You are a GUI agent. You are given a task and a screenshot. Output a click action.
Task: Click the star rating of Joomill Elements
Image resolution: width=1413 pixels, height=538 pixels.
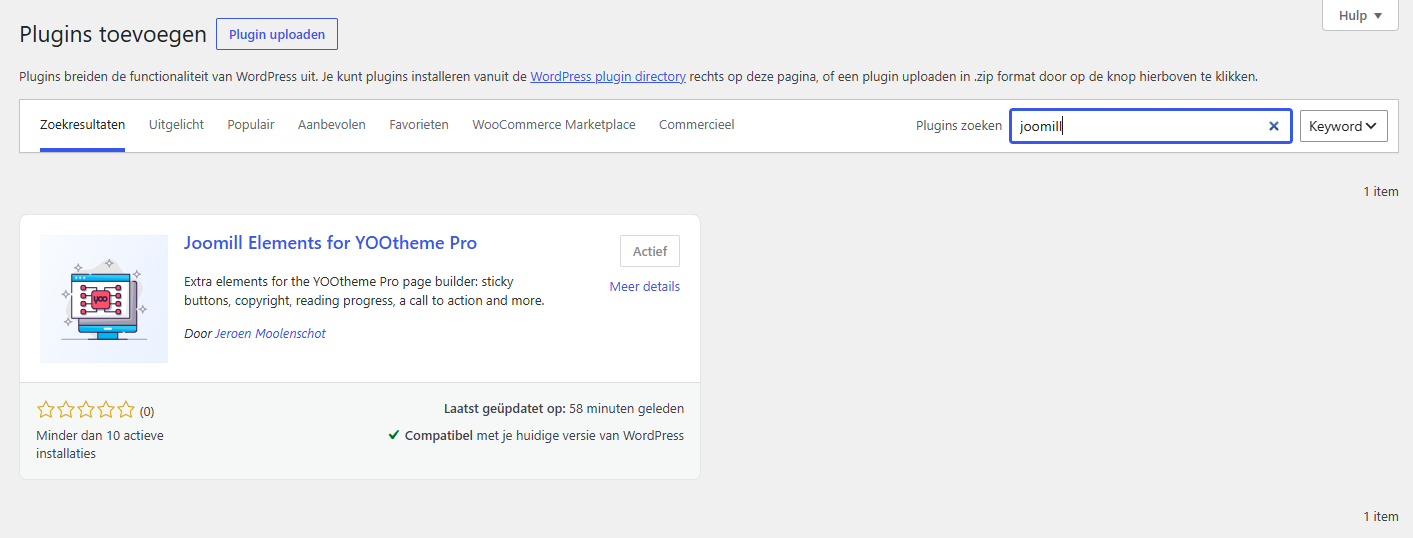click(85, 410)
